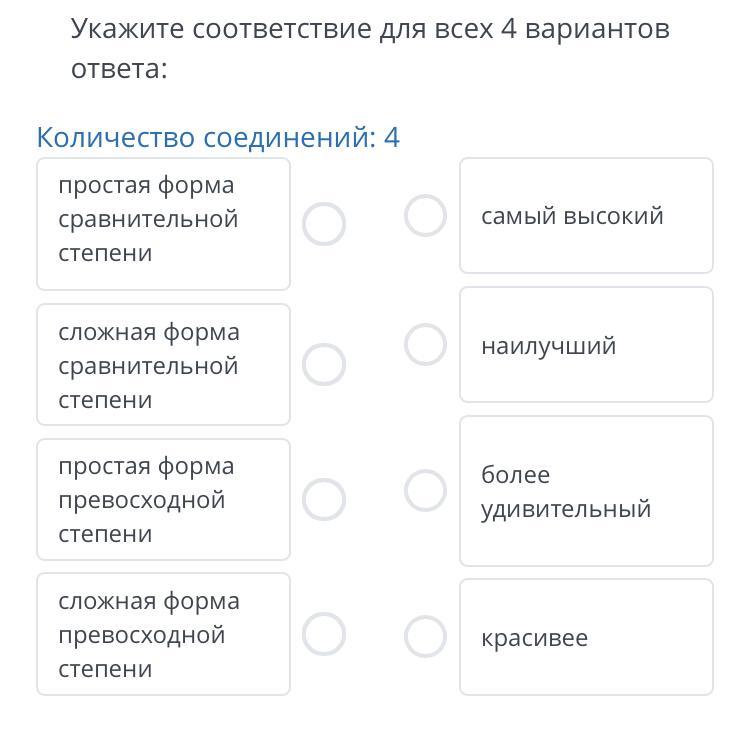Image resolution: width=735 pixels, height=735 pixels.
Task: Select radio circle beside 'сложная форма превосходной степени'
Action: (323, 634)
